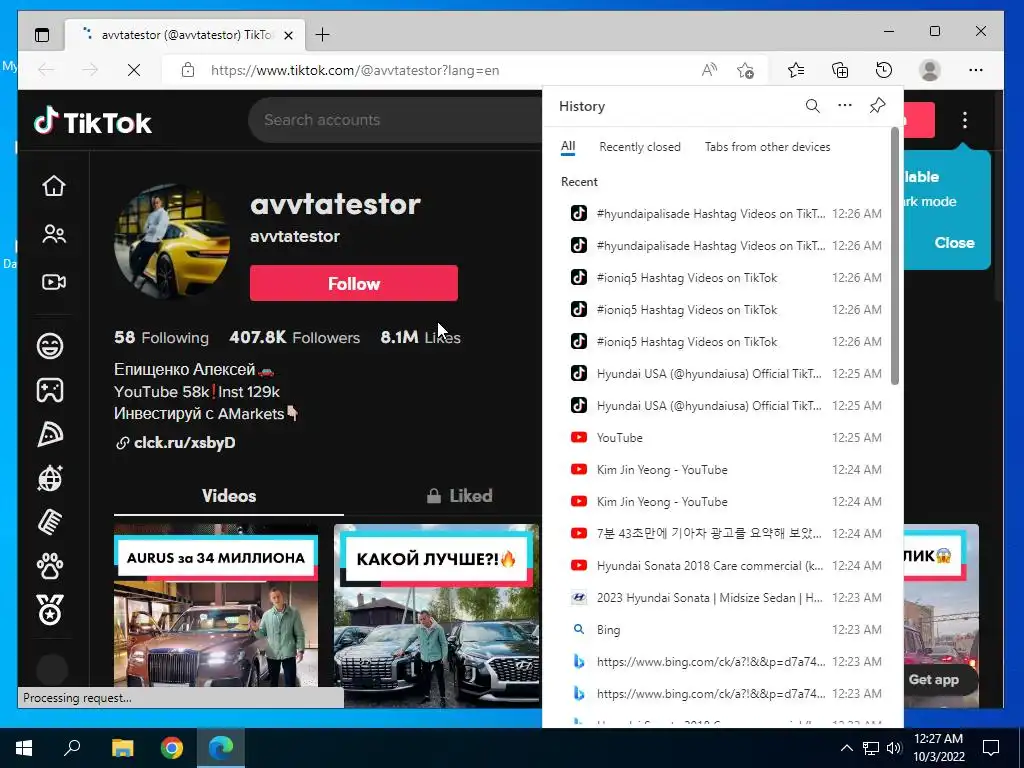The width and height of the screenshot is (1024, 768).
Task: Click the Read aloud icon in address bar
Action: click(x=709, y=70)
